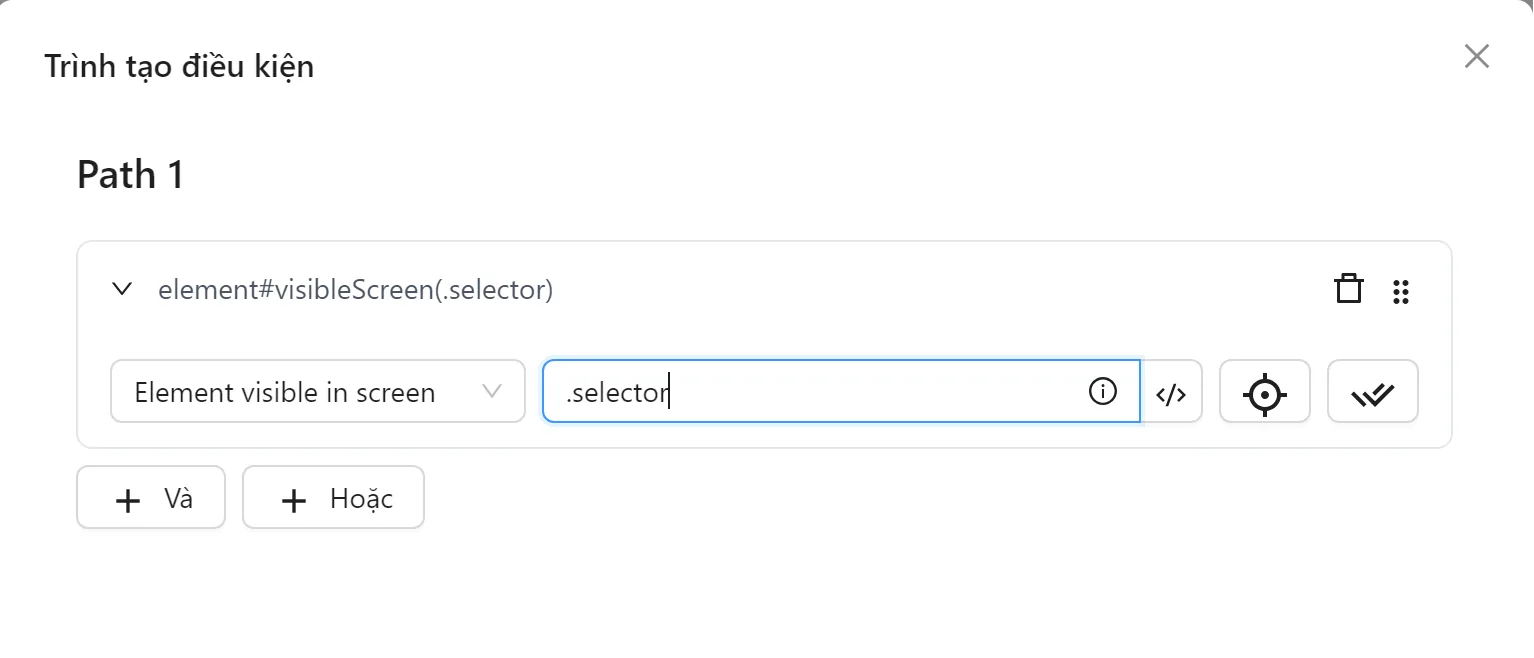Activate the crosshair element picker

1264,393
